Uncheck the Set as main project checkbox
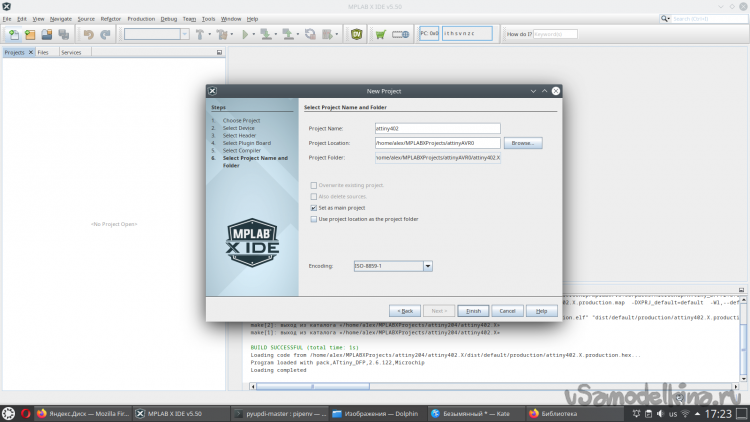Image resolution: width=750 pixels, height=422 pixels. click(x=314, y=208)
